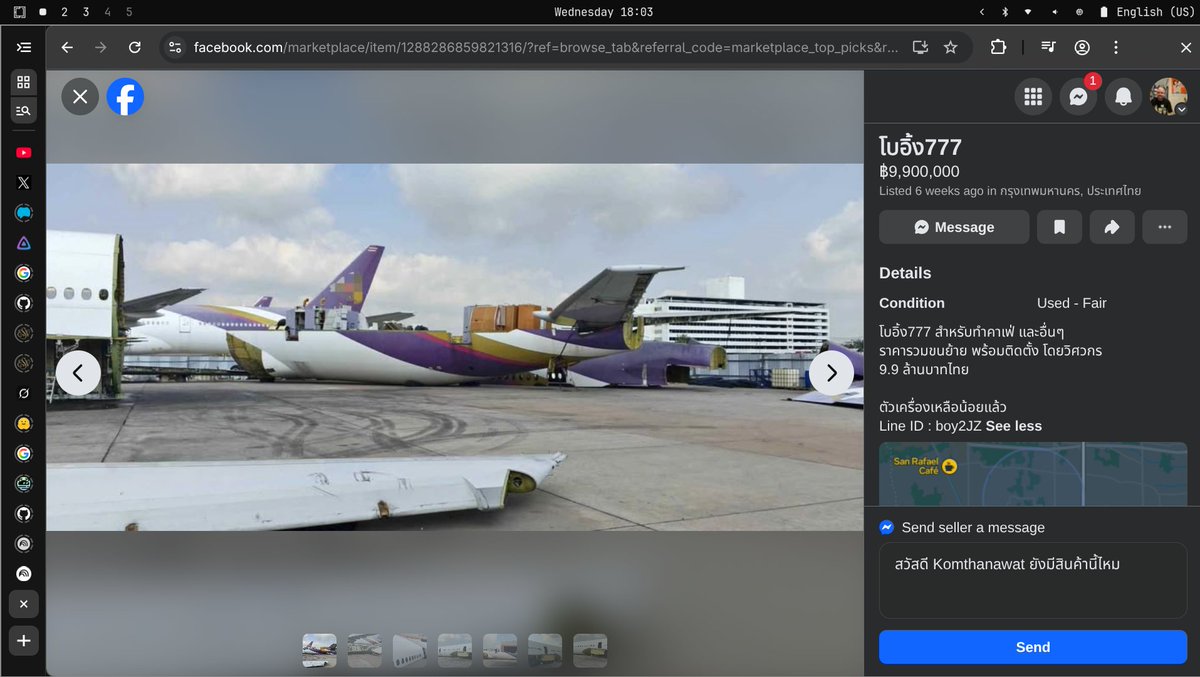Send the message to seller
Screen dimensions: 1200x677
click(x=1033, y=647)
